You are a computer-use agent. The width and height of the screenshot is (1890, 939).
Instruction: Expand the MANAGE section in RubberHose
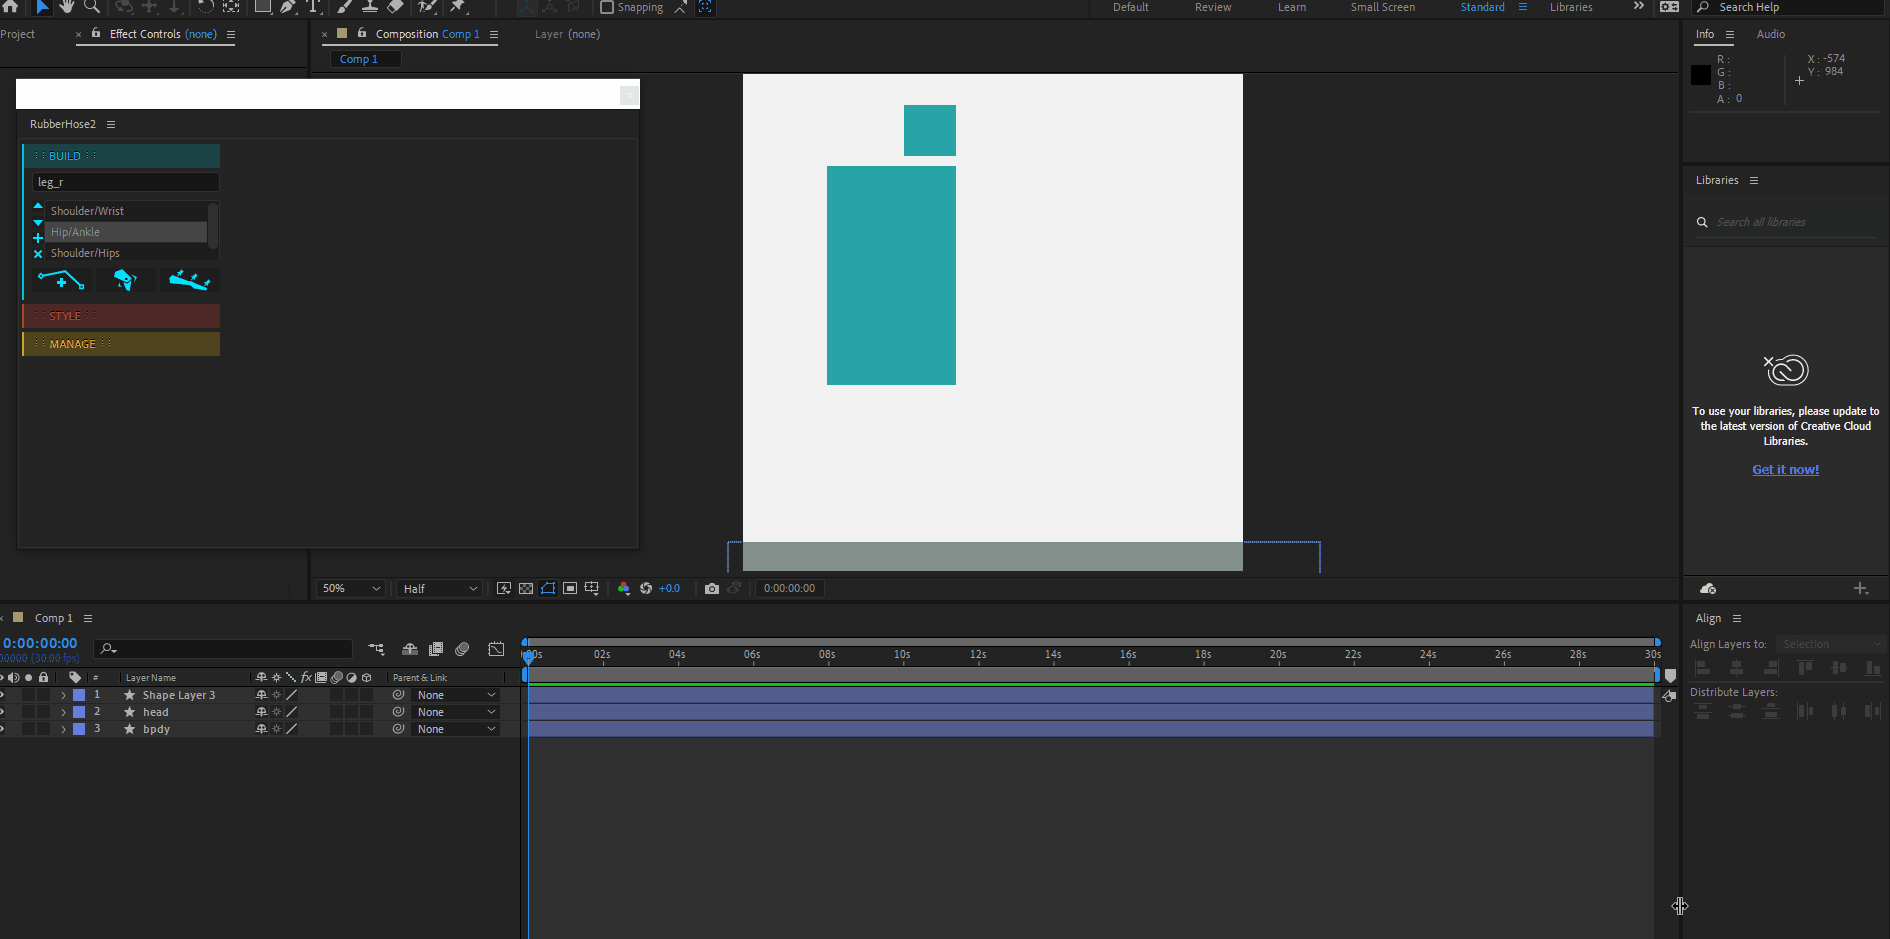pos(121,344)
